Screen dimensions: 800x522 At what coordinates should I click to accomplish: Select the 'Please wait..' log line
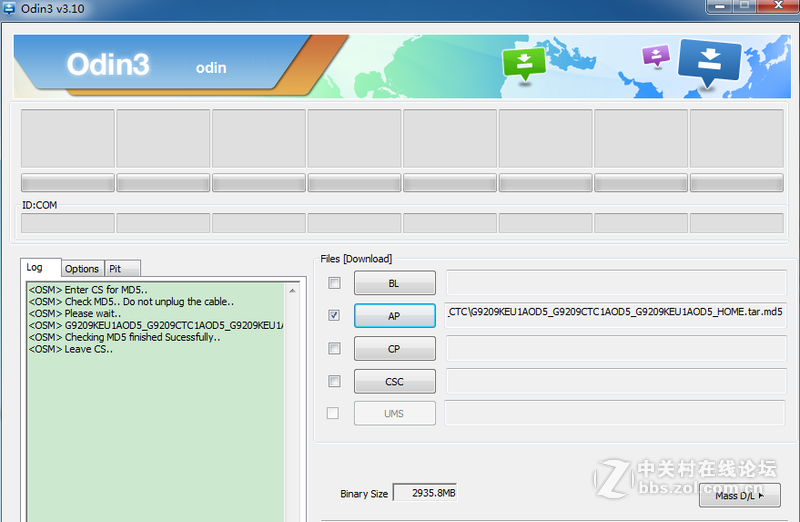pyautogui.click(x=75, y=313)
